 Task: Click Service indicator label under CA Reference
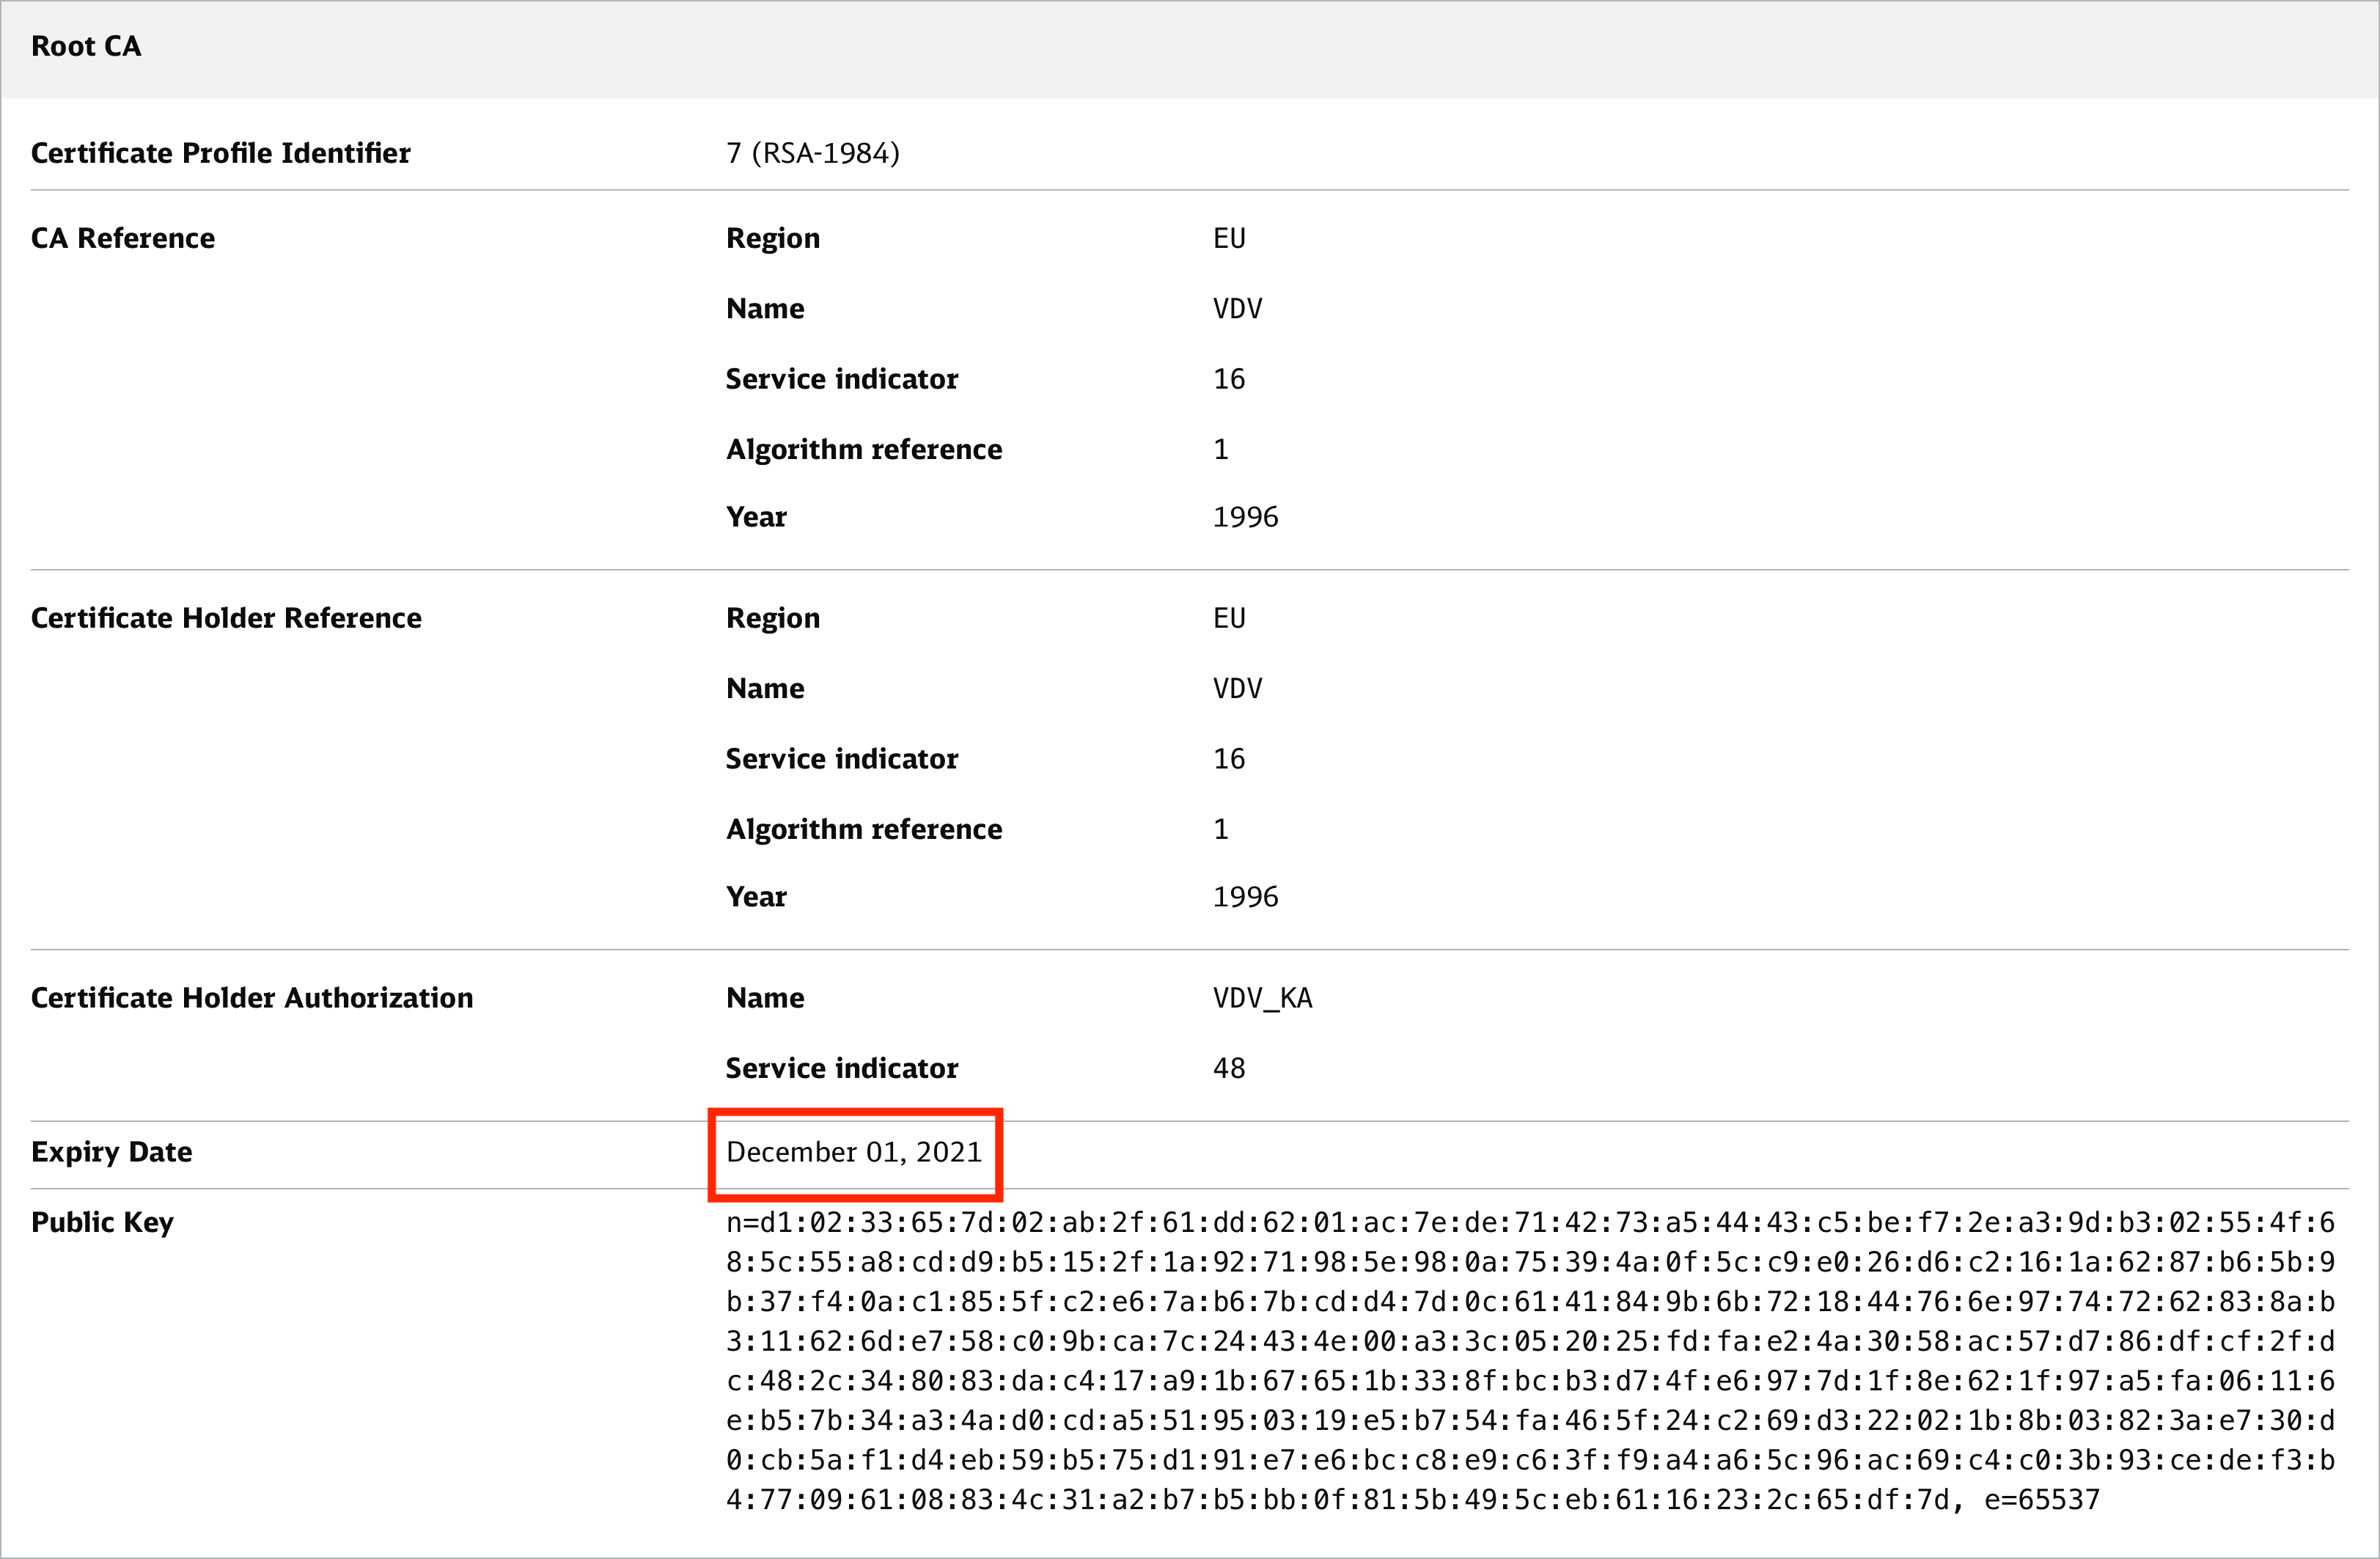tap(842, 379)
